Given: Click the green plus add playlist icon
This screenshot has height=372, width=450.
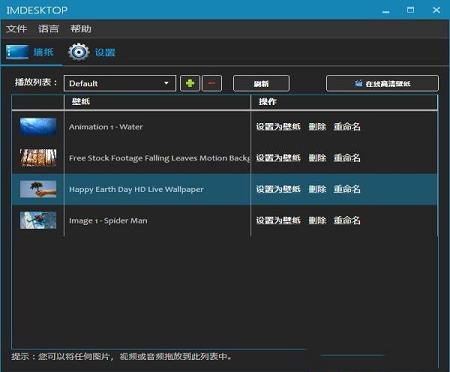Looking at the screenshot, I should pyautogui.click(x=190, y=83).
